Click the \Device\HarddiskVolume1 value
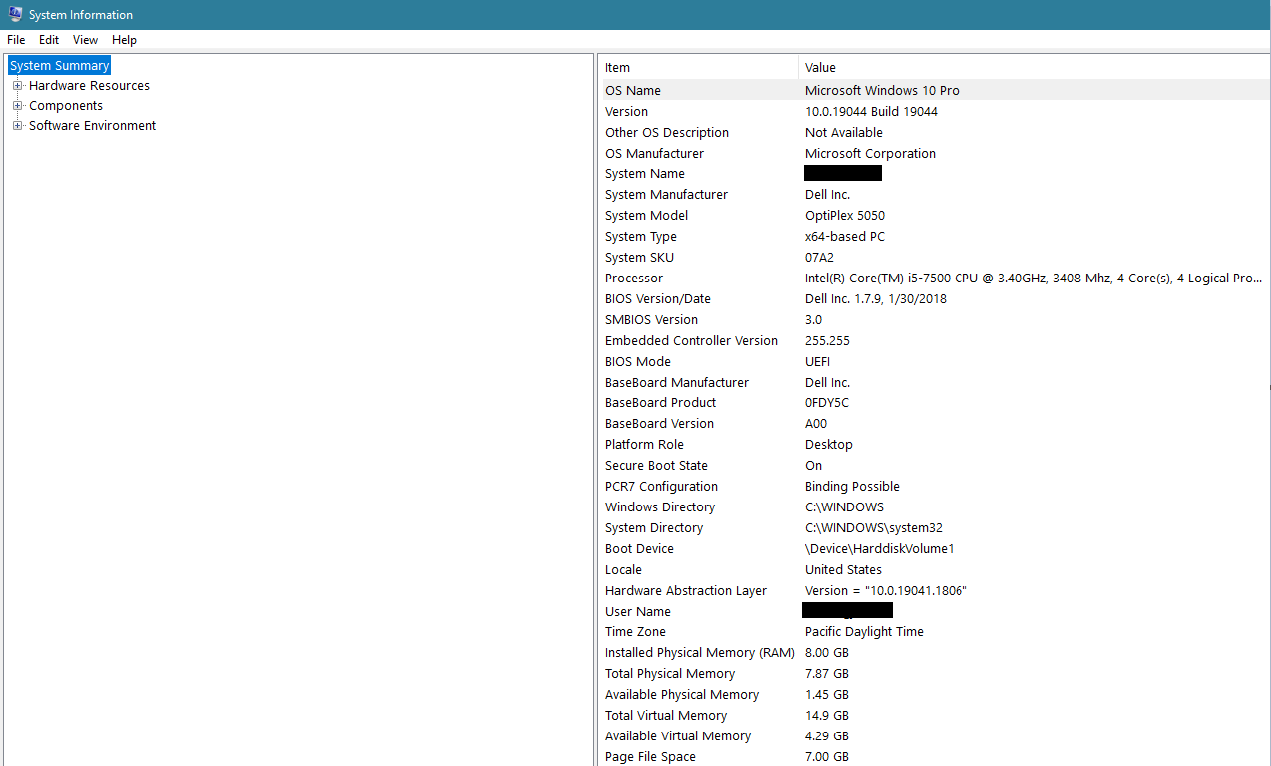The image size is (1271, 766). pos(880,549)
